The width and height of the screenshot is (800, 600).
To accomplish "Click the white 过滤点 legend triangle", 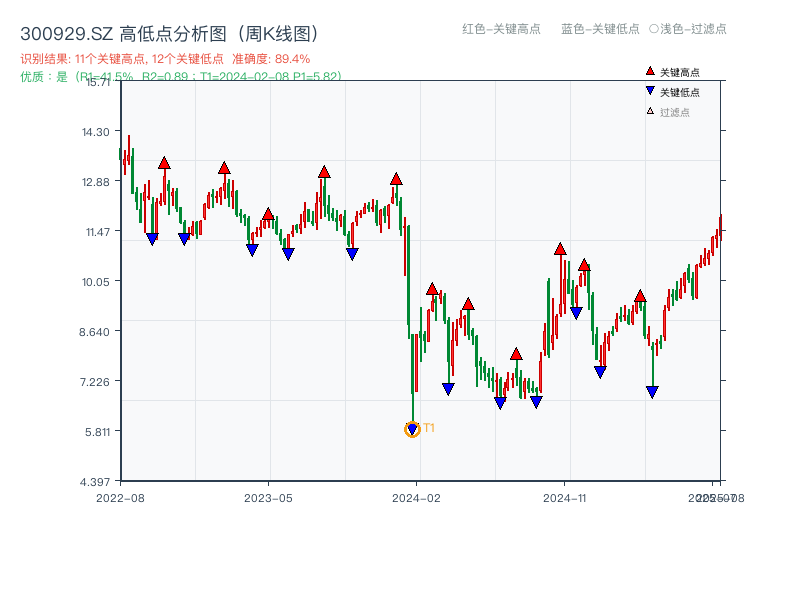I will 650,111.
